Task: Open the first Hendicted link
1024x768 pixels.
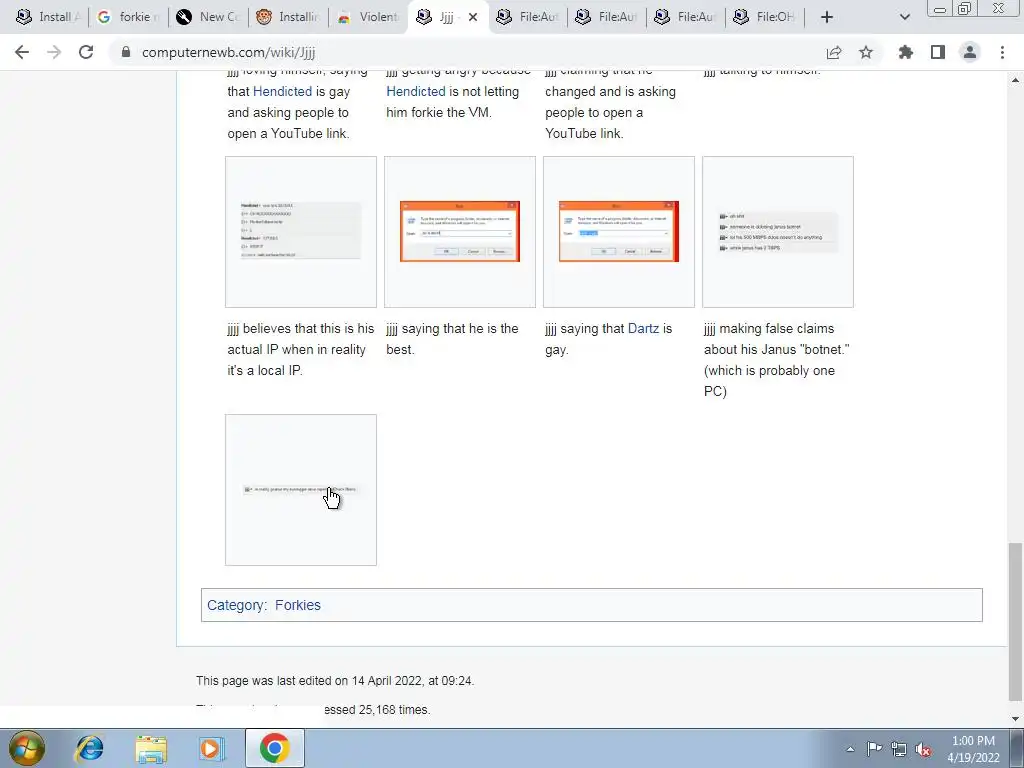Action: tap(282, 91)
